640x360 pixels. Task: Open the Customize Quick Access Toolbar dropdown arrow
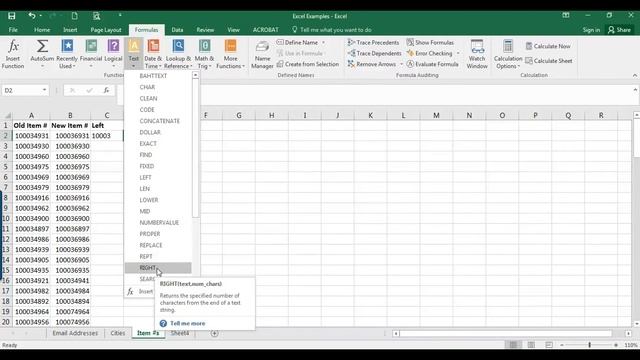pyautogui.click(x=120, y=16)
